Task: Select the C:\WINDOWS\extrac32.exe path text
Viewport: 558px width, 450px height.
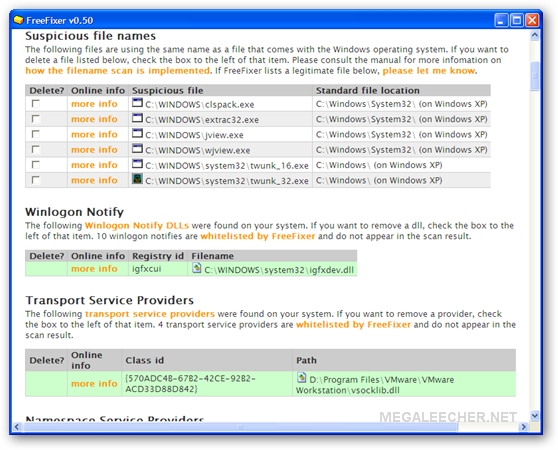Action: (202, 120)
